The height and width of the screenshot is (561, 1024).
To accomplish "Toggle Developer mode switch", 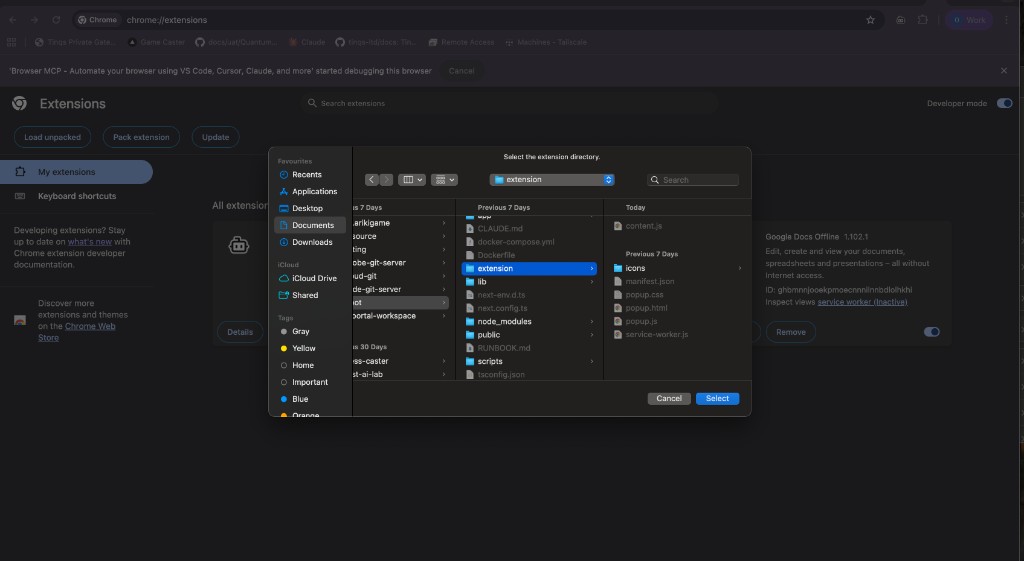I will point(1004,103).
